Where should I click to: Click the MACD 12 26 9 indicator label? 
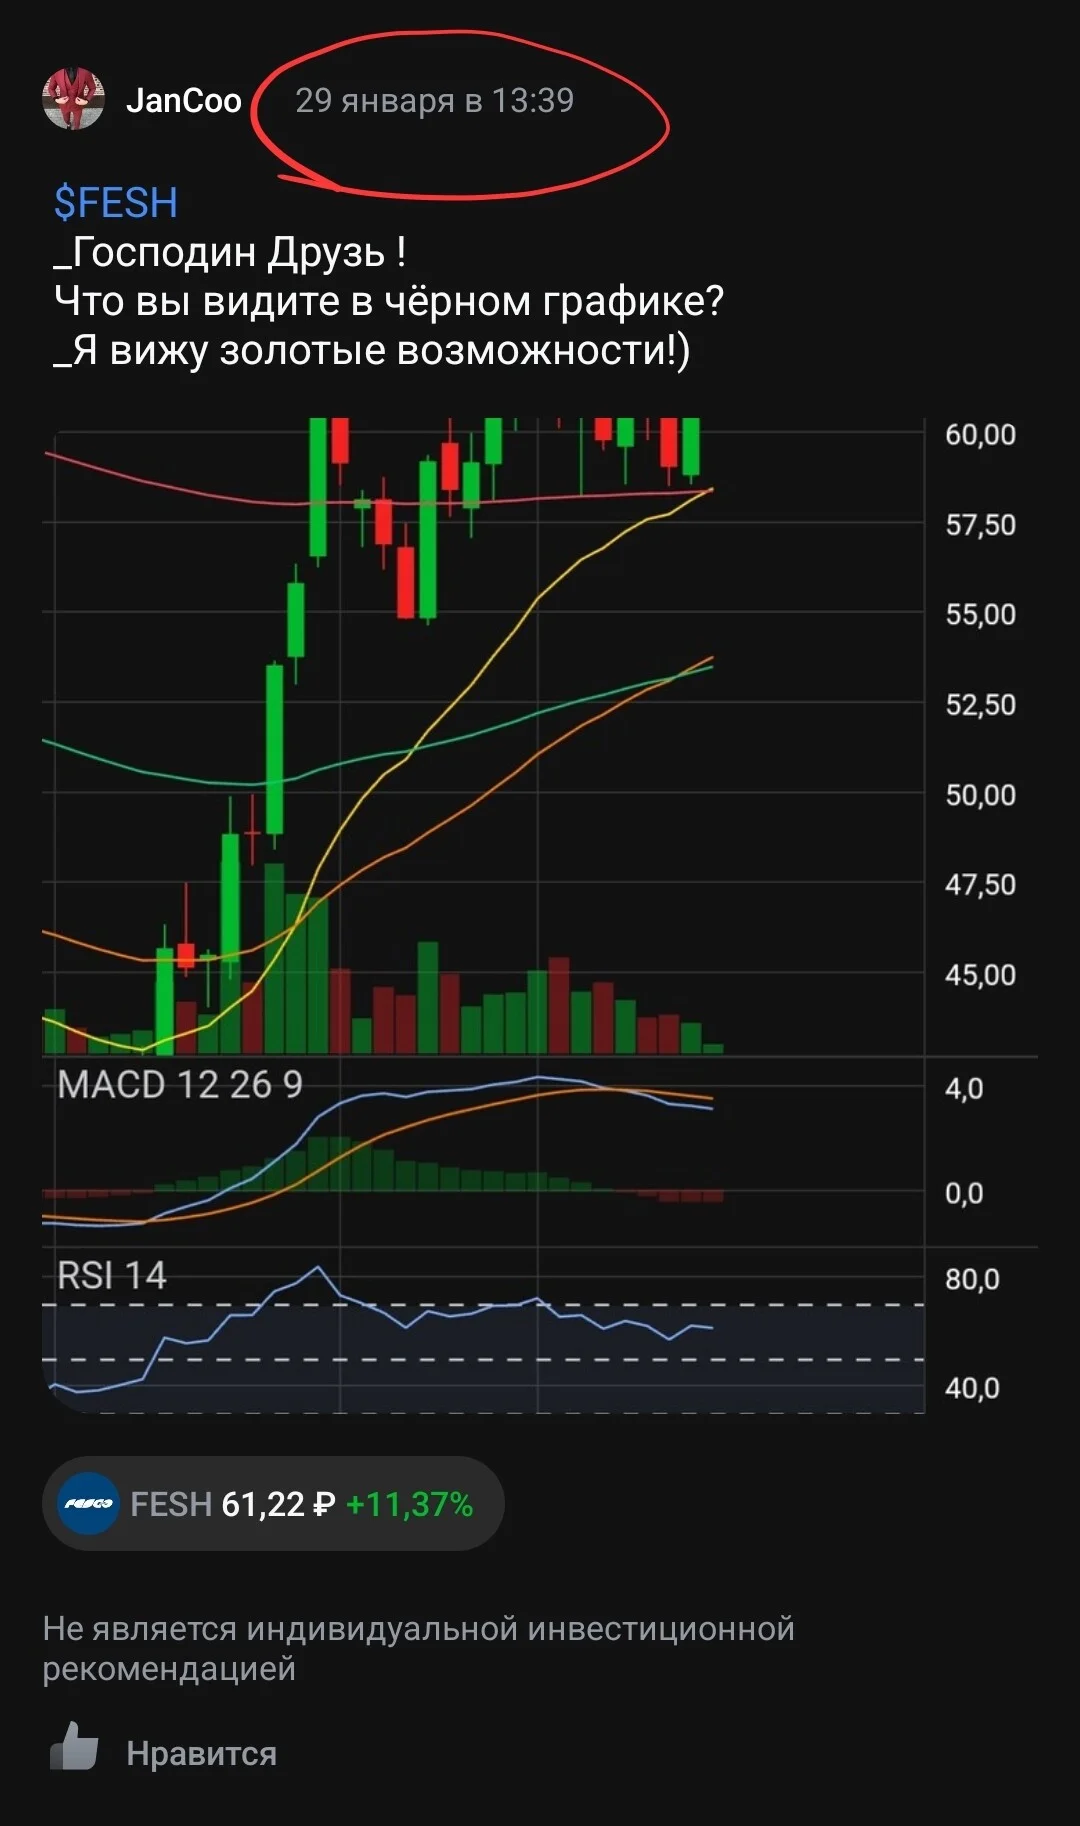(x=180, y=1085)
